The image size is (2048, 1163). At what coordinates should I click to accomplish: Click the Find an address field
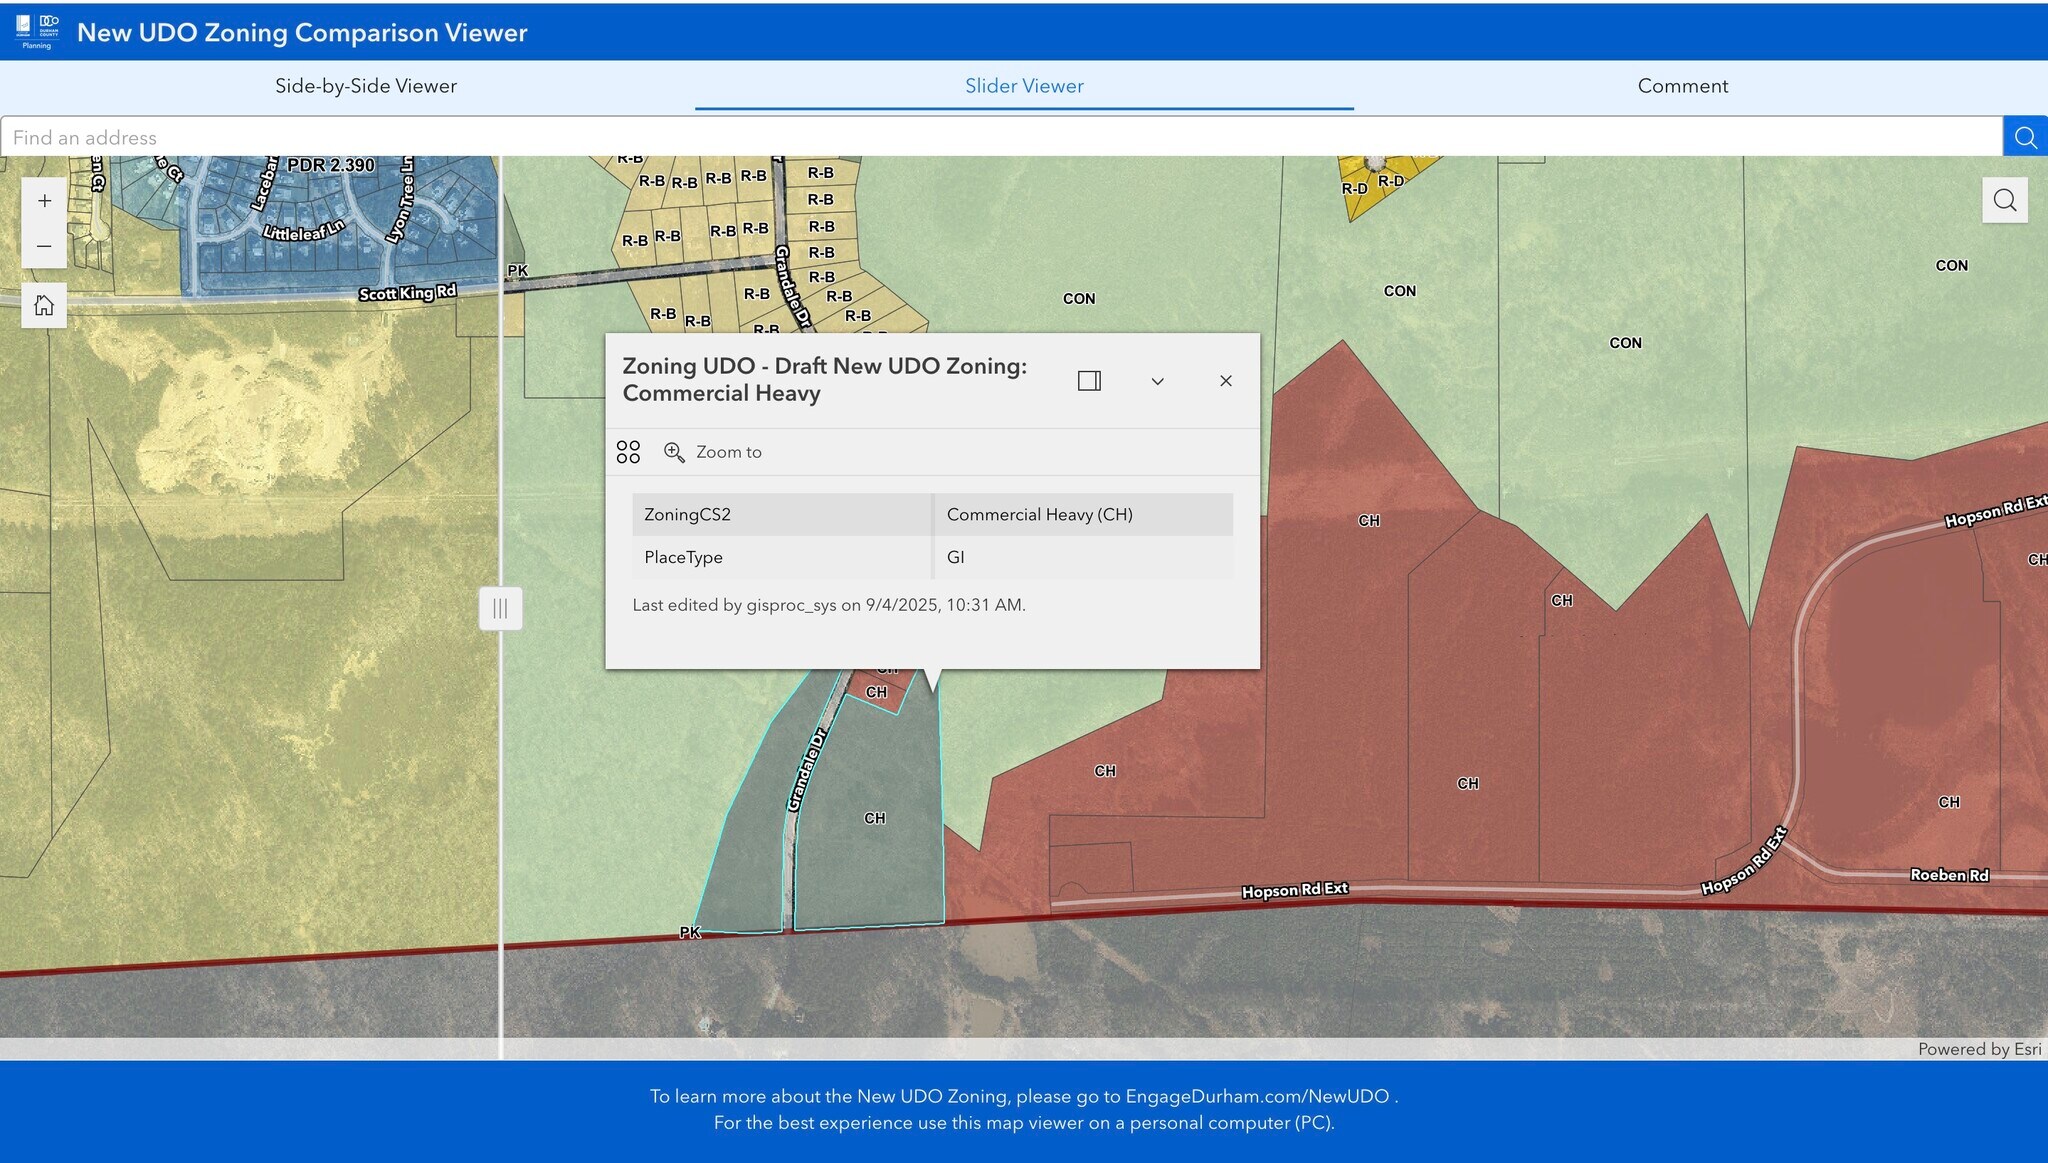pyautogui.click(x=1000, y=137)
